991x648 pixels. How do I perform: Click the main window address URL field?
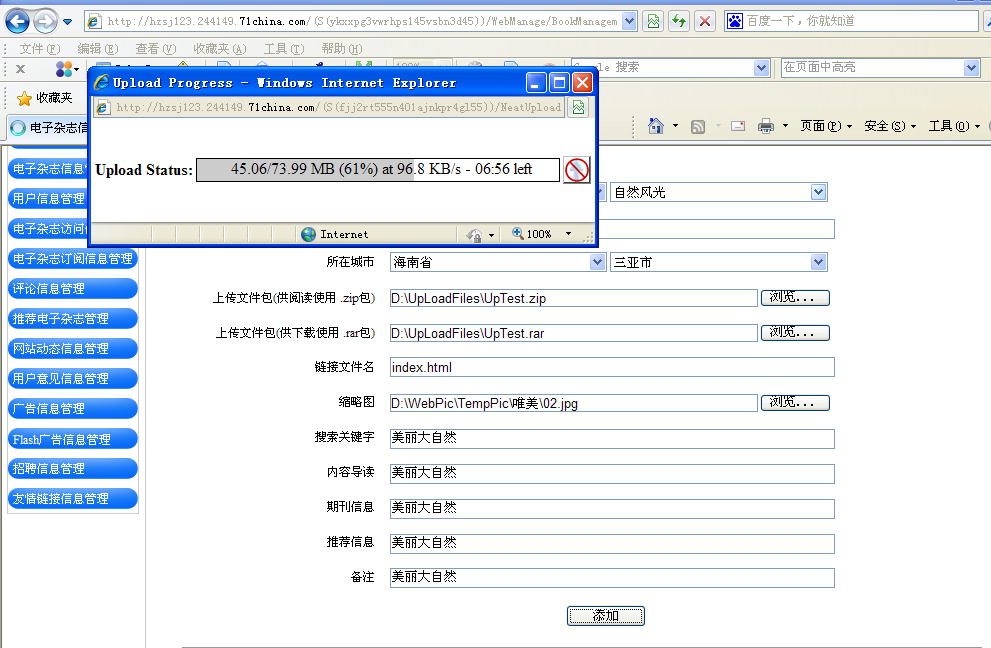pyautogui.click(x=362, y=21)
